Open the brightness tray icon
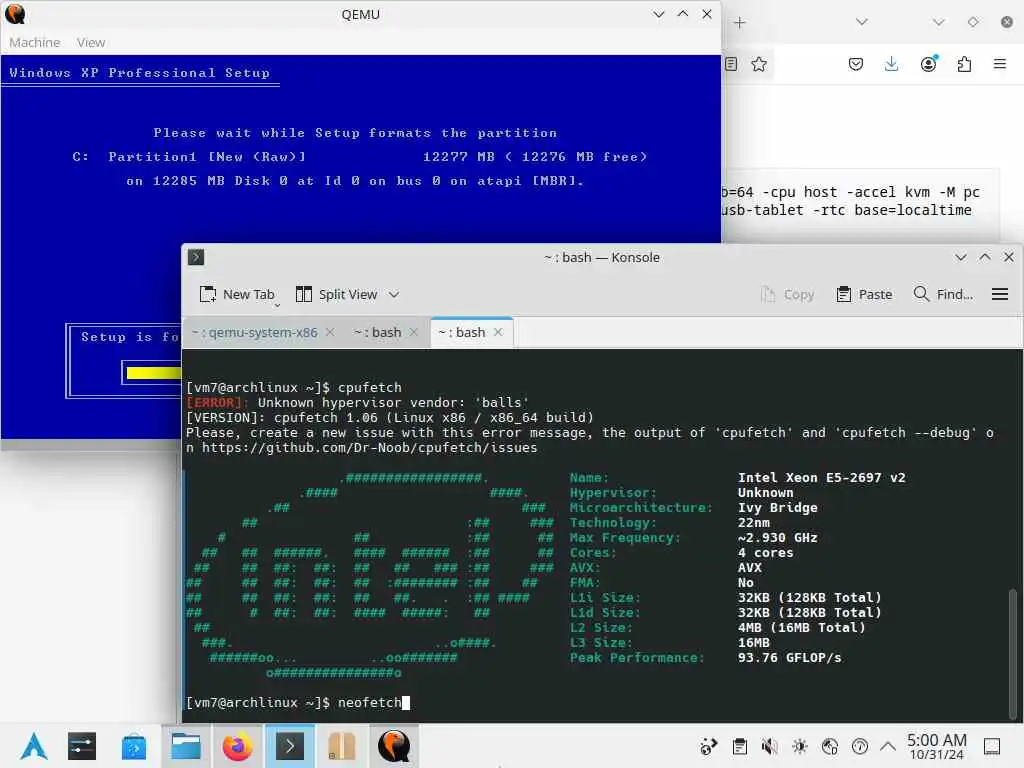Screen dimensions: 1024x768 click(x=799, y=746)
